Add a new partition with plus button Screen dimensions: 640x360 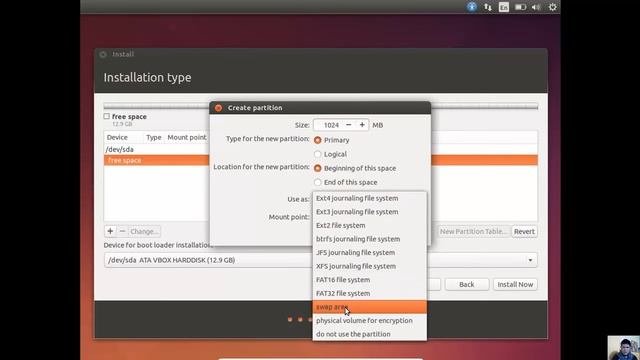pos(110,231)
